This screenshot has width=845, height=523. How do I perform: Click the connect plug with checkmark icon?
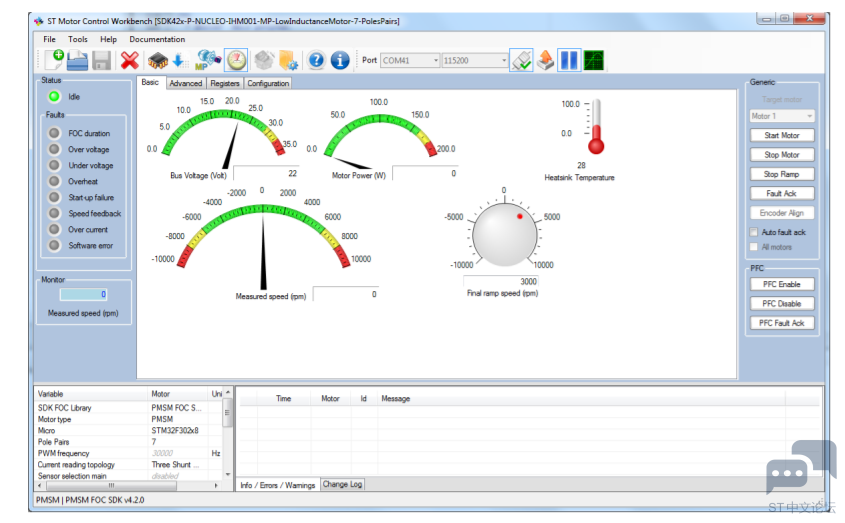(521, 60)
